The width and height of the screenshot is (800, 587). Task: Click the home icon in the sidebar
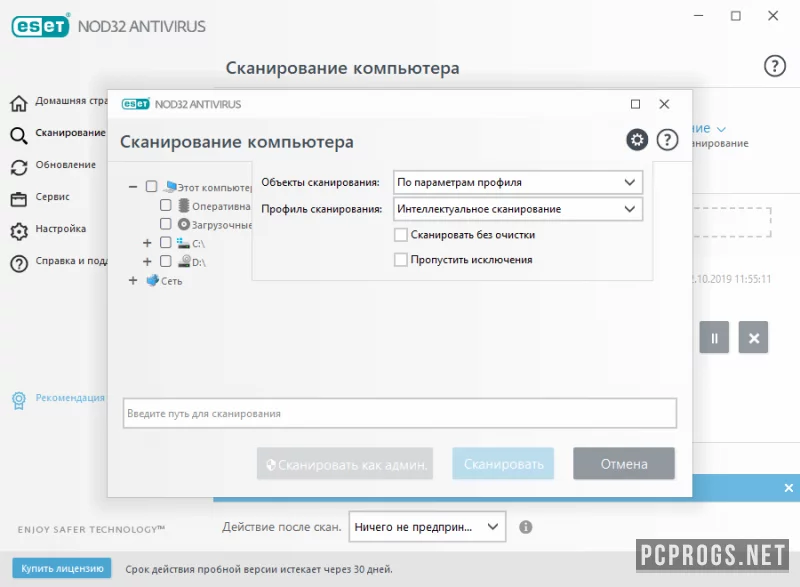[x=19, y=103]
